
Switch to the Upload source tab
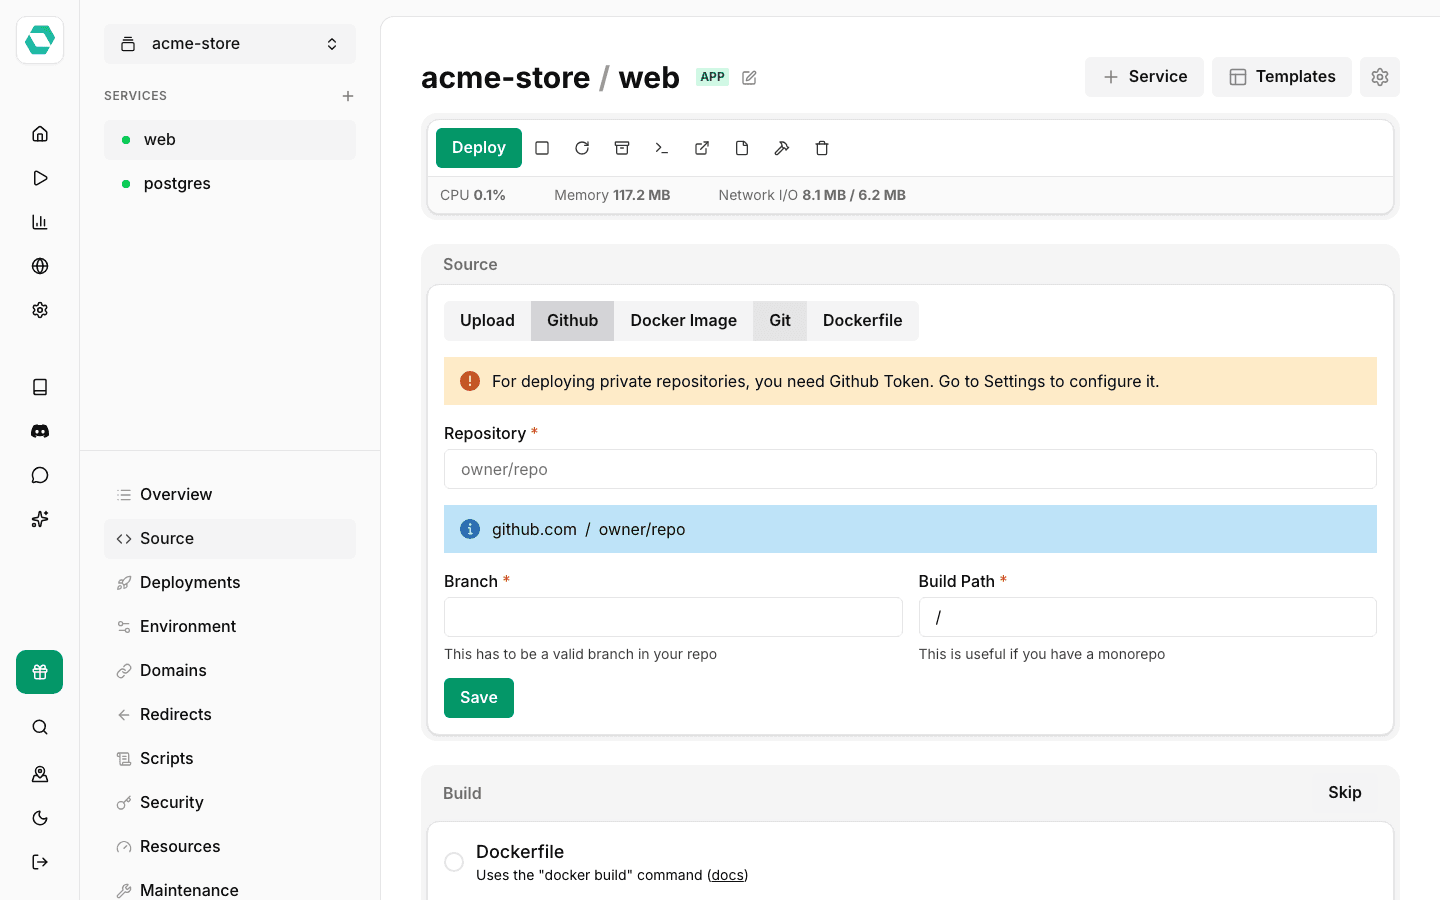(x=487, y=321)
